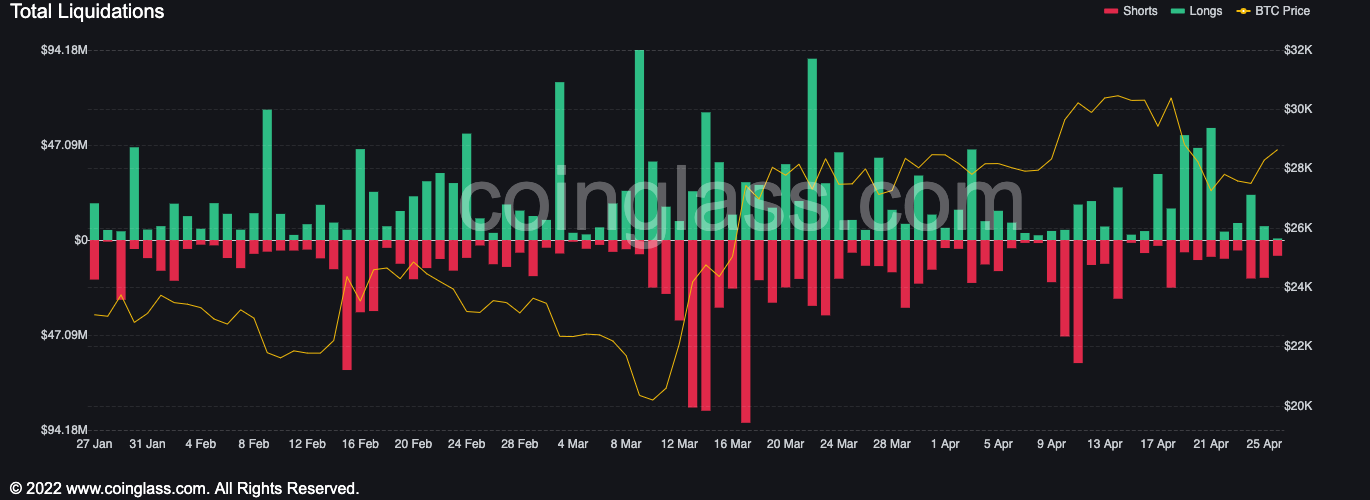
Task: Click the 16 Feb x-axis label
Action: coord(360,444)
